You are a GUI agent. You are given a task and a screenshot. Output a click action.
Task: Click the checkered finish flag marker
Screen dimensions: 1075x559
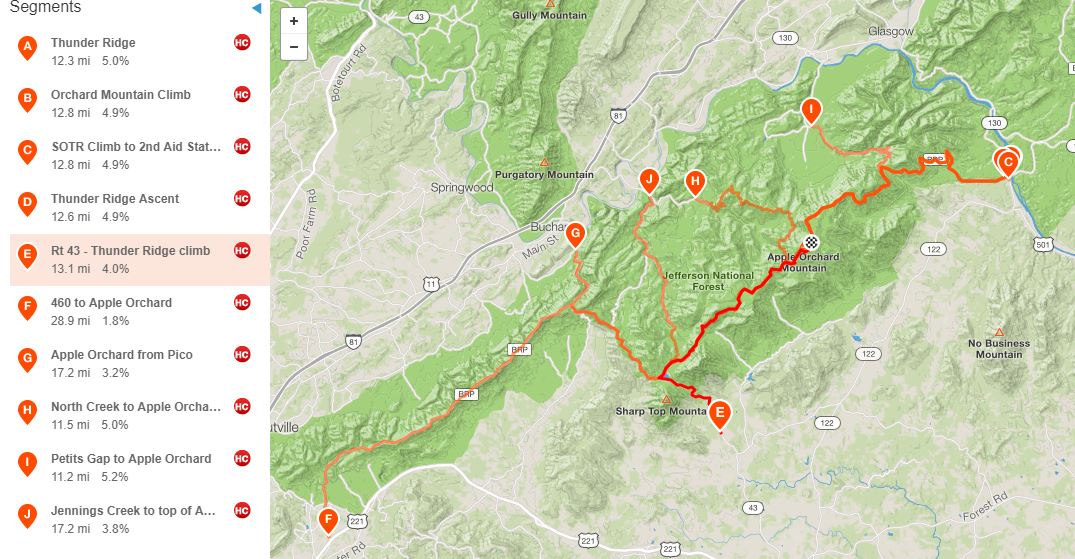pos(812,241)
